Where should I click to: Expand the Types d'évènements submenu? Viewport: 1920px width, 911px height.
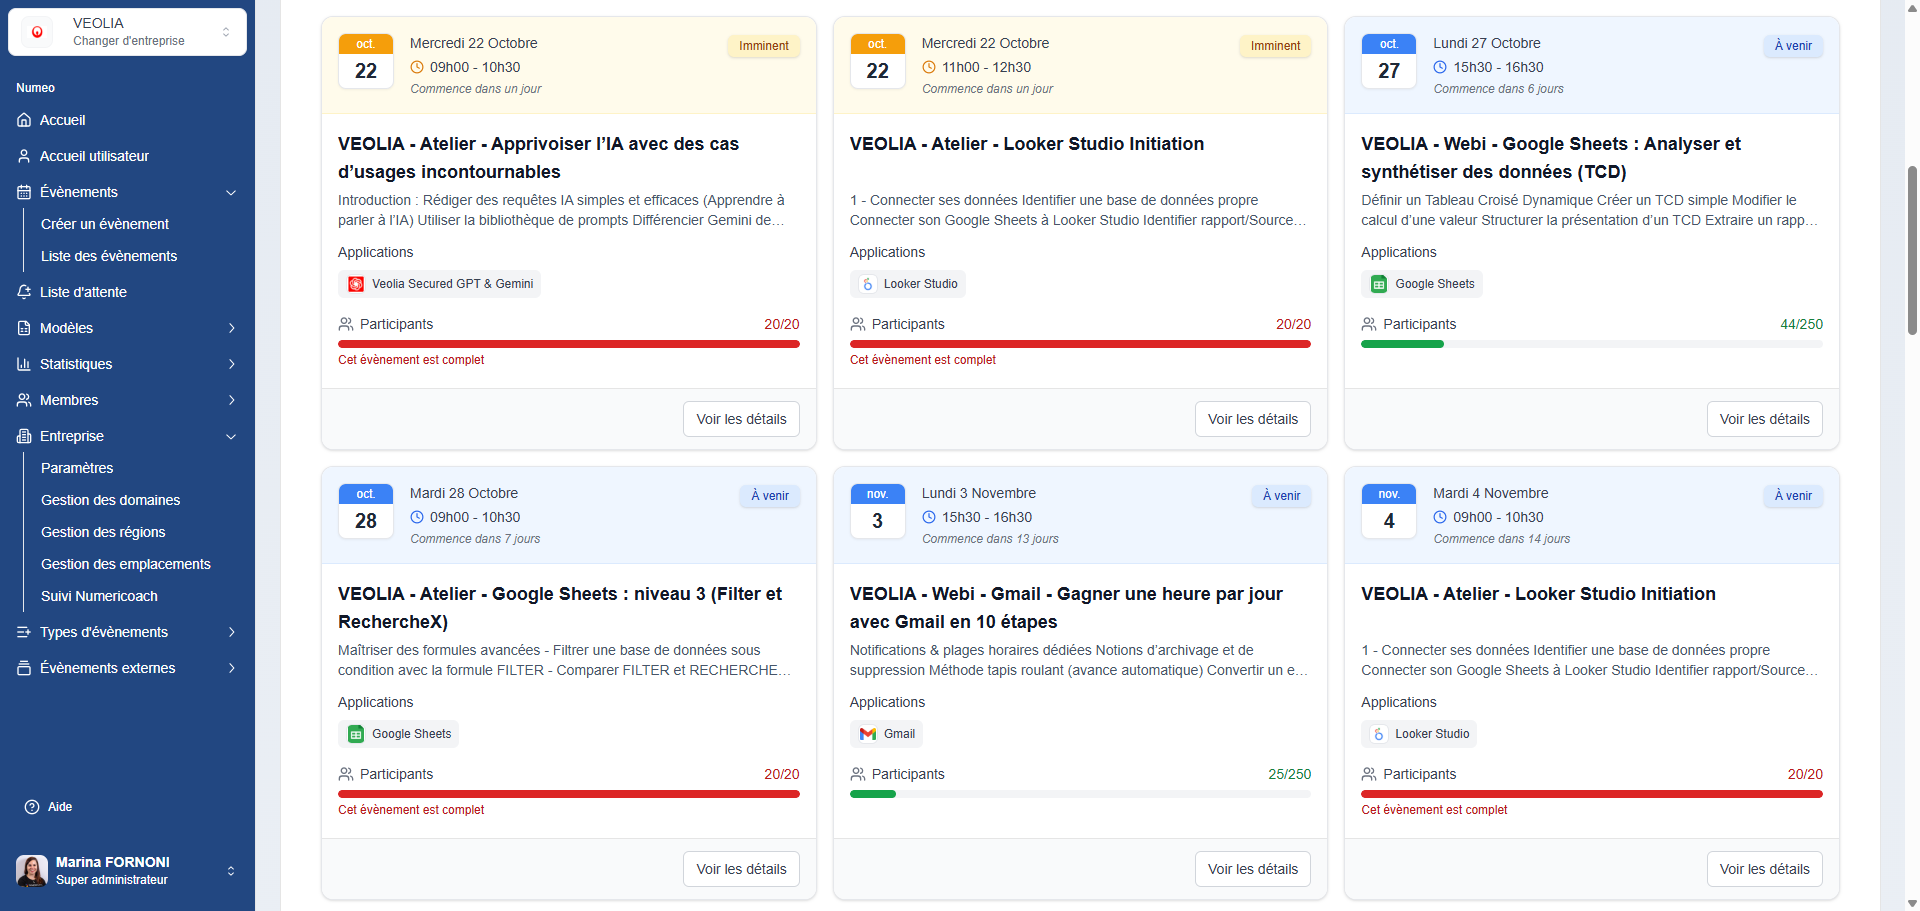pyautogui.click(x=231, y=632)
